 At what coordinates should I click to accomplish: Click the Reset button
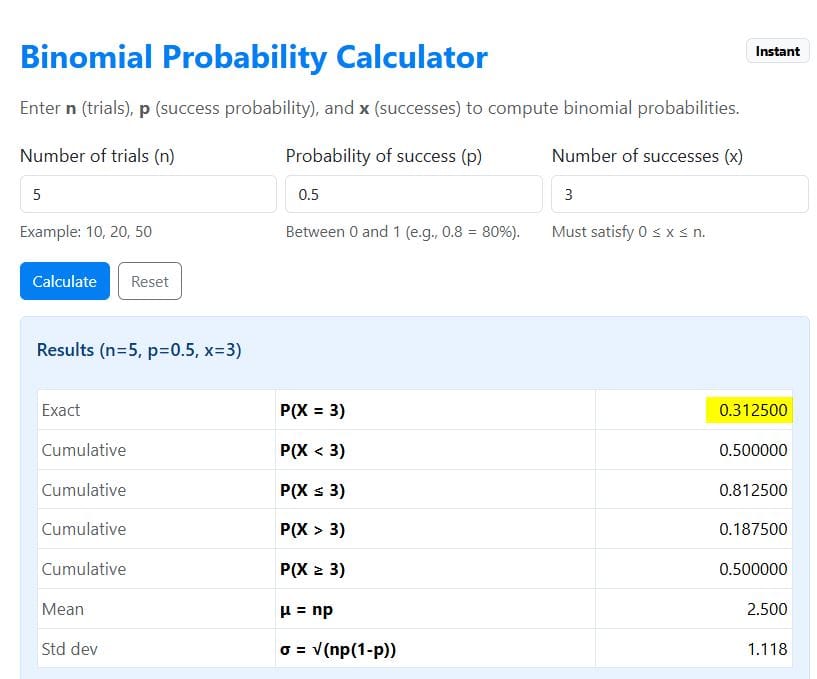click(x=149, y=281)
